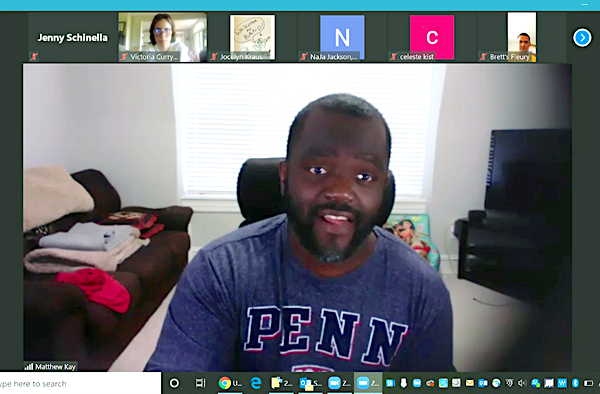600x394 pixels.
Task: Select Jocelyn Kraus's participant thumbnail
Action: [253, 37]
